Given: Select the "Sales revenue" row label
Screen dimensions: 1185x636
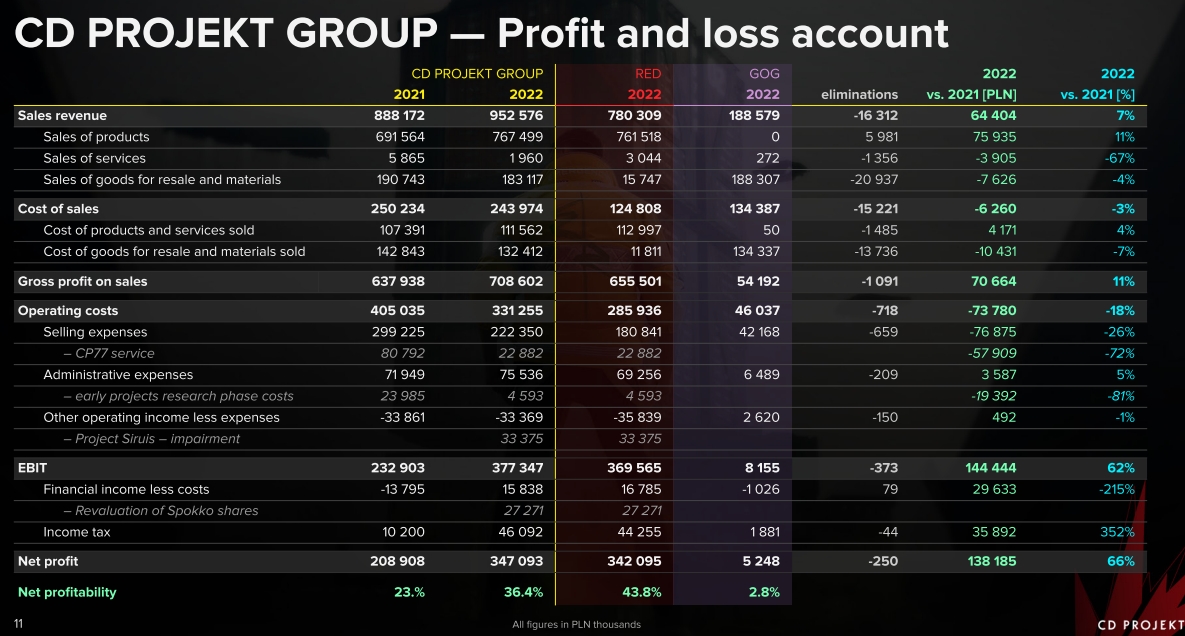Looking at the screenshot, I should point(62,116).
